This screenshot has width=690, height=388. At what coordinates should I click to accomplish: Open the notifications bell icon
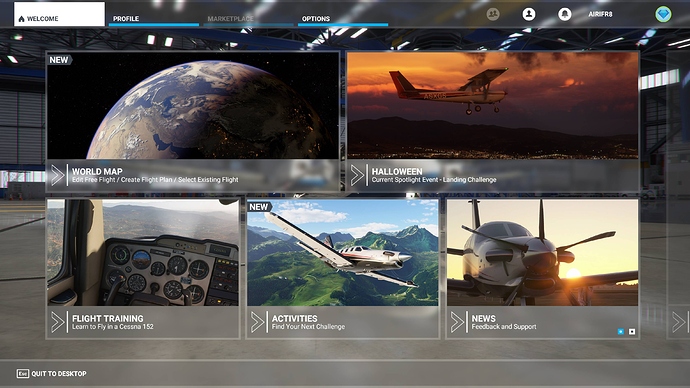pos(565,14)
